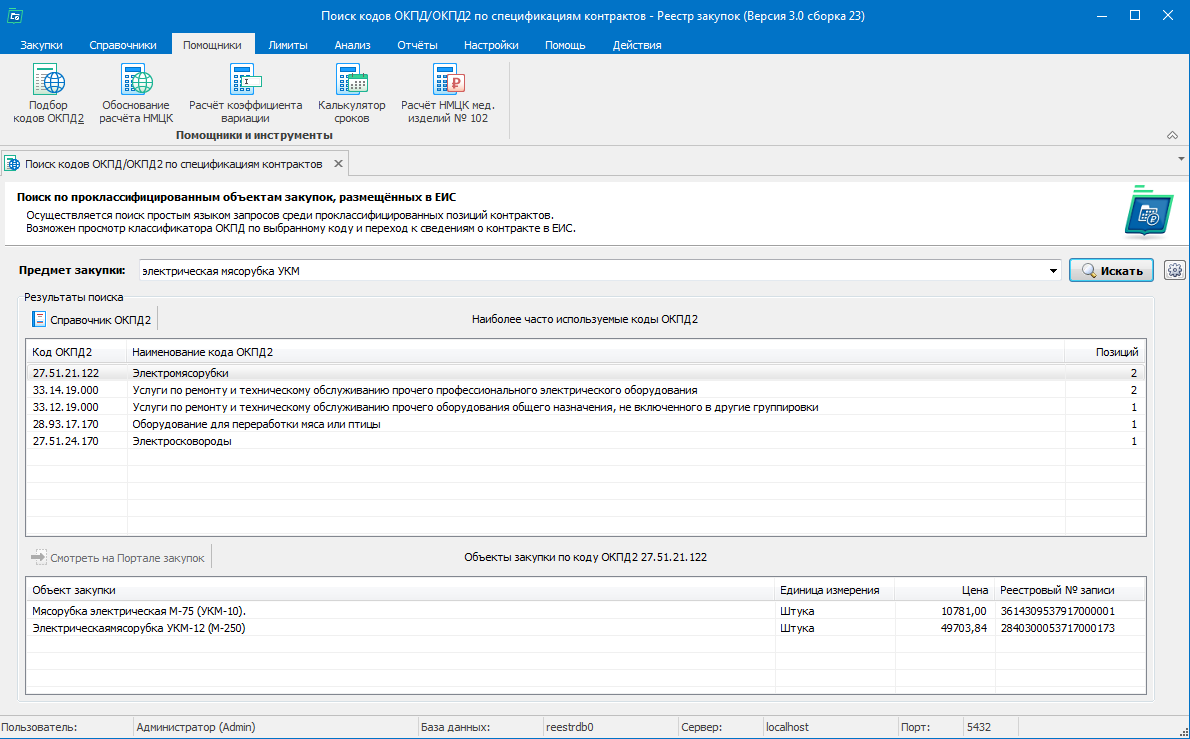1190x739 pixels.
Task: Sort by the Цена column header
Action: 944,590
